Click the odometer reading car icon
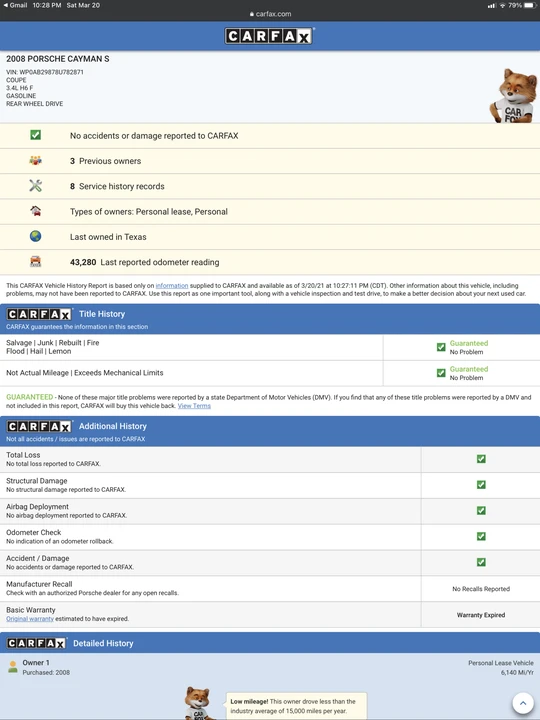 (x=35, y=261)
